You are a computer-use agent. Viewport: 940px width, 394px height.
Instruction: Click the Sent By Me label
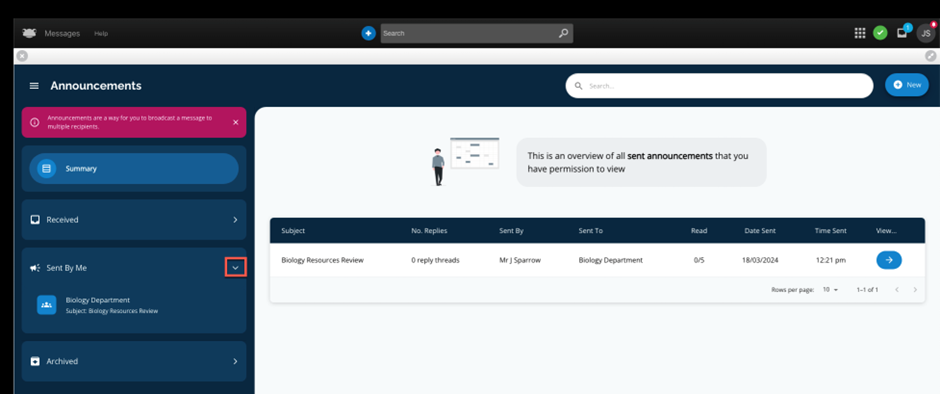67,268
